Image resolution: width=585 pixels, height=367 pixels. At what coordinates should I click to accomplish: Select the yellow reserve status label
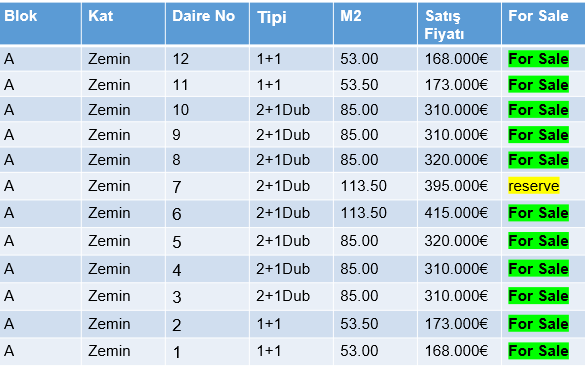[534, 186]
